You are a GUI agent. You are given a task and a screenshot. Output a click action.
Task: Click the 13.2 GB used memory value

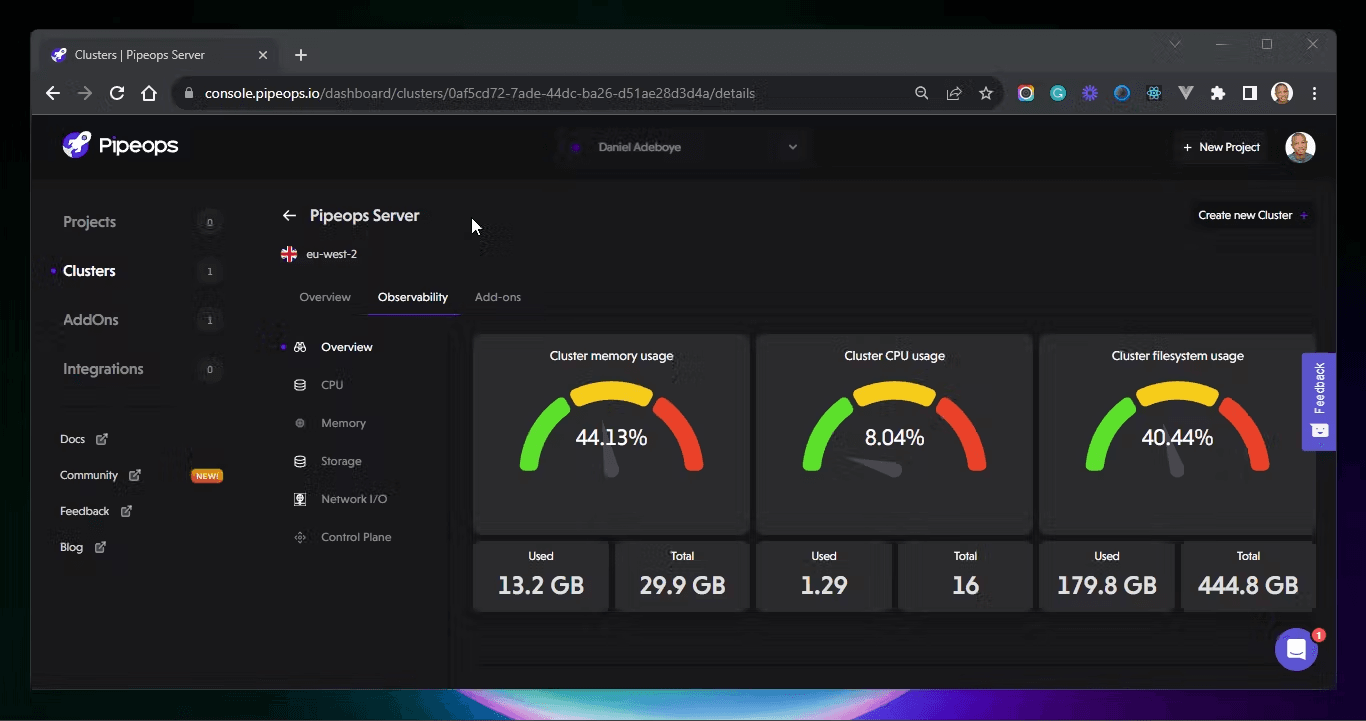[x=541, y=586]
